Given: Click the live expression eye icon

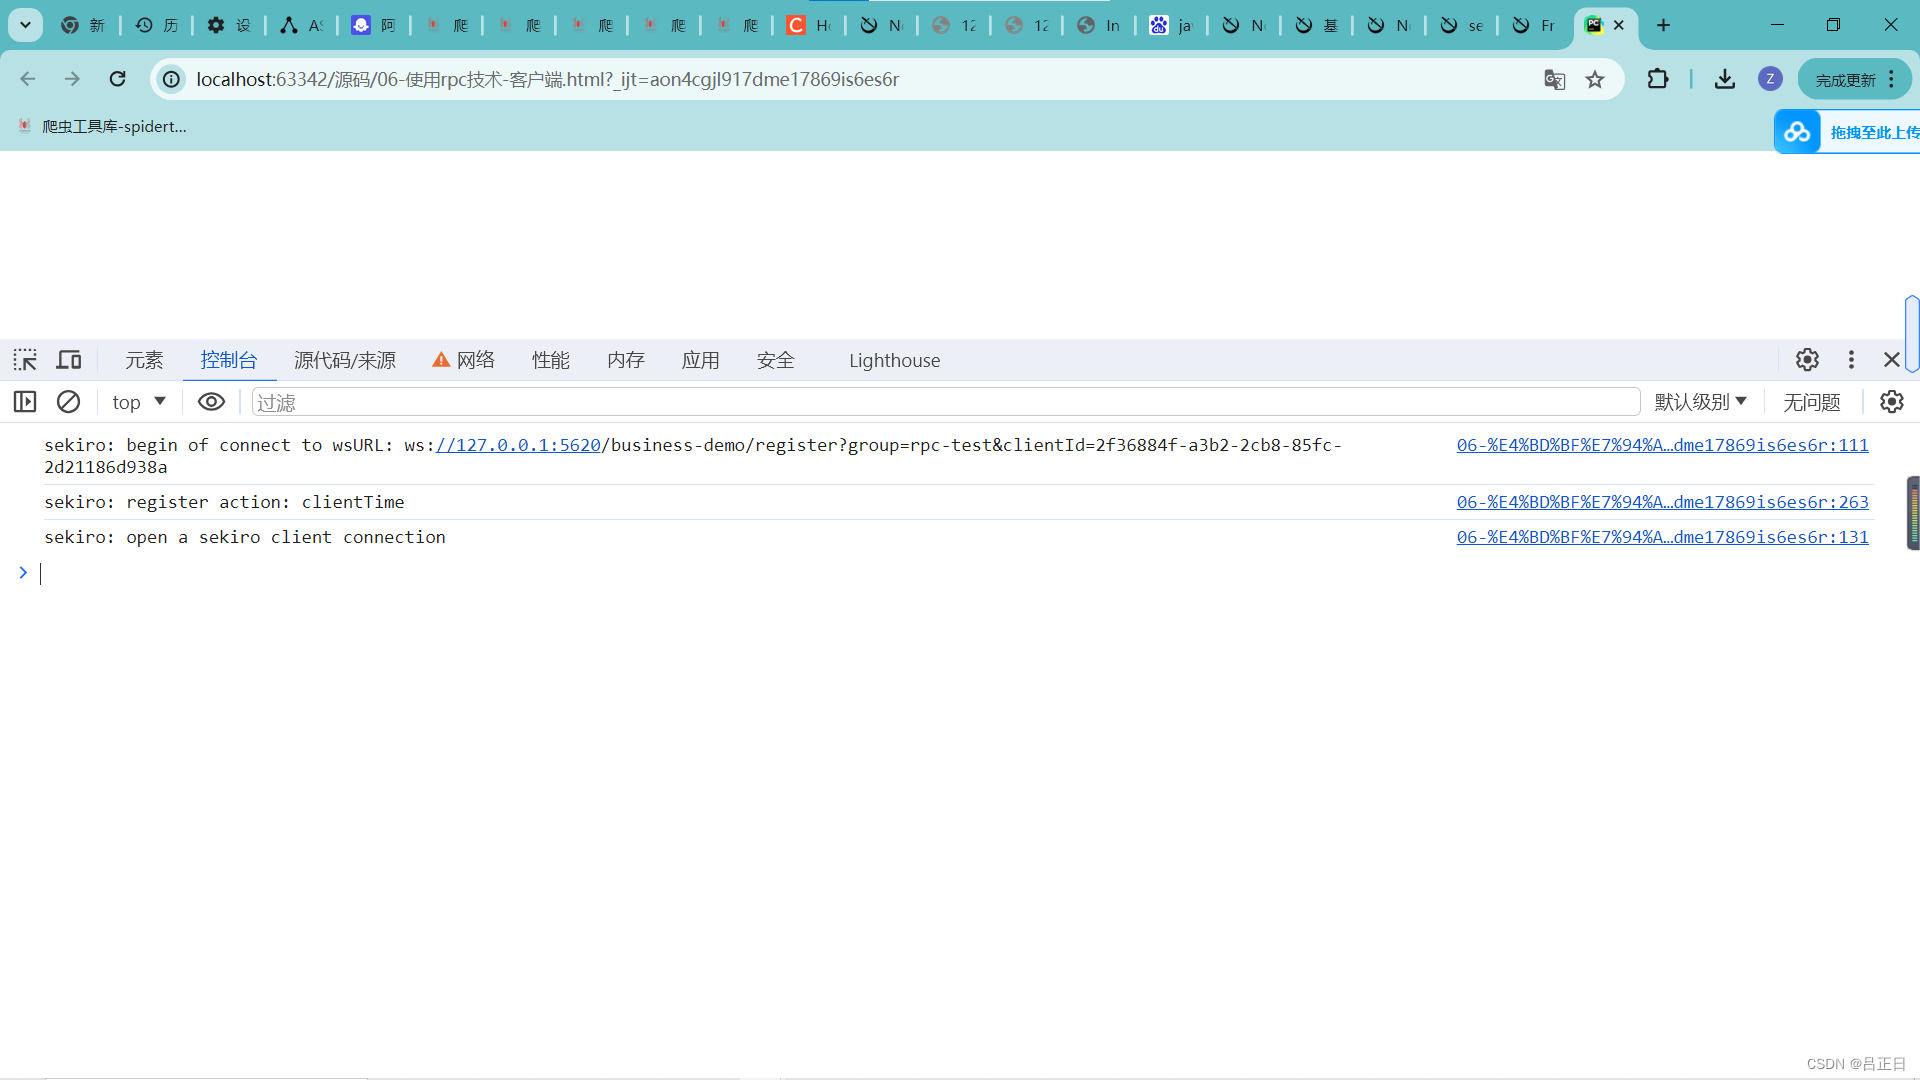Looking at the screenshot, I should point(211,402).
